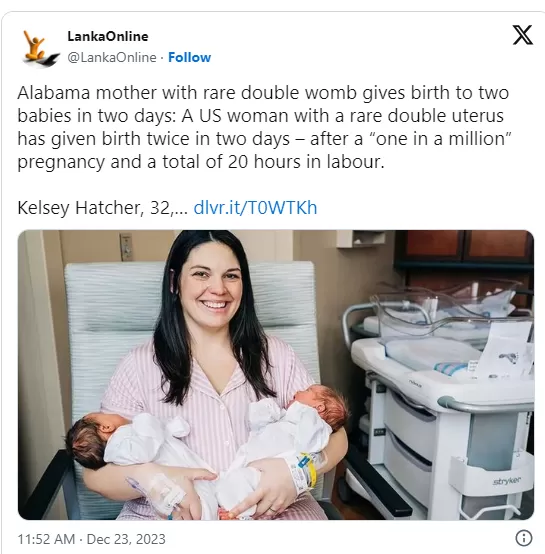545x554 pixels.
Task: Open the 11:52 AM Dec 23, 2023 timestamp
Action: [x=91, y=539]
